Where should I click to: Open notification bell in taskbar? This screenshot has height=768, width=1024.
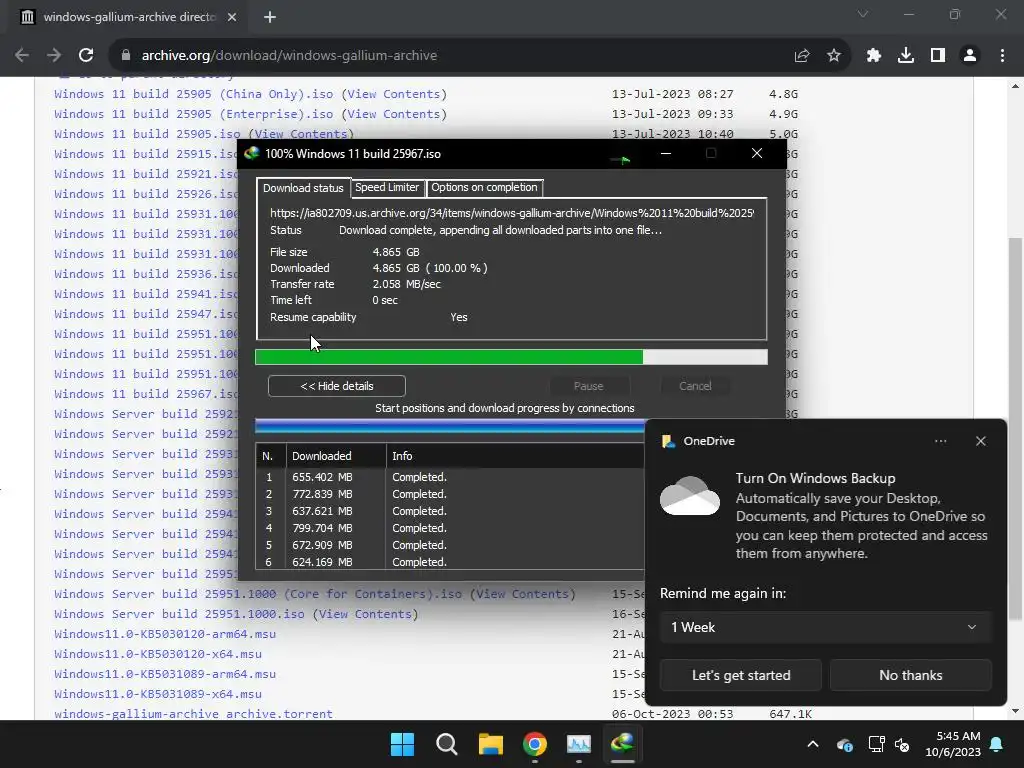pos(997,744)
